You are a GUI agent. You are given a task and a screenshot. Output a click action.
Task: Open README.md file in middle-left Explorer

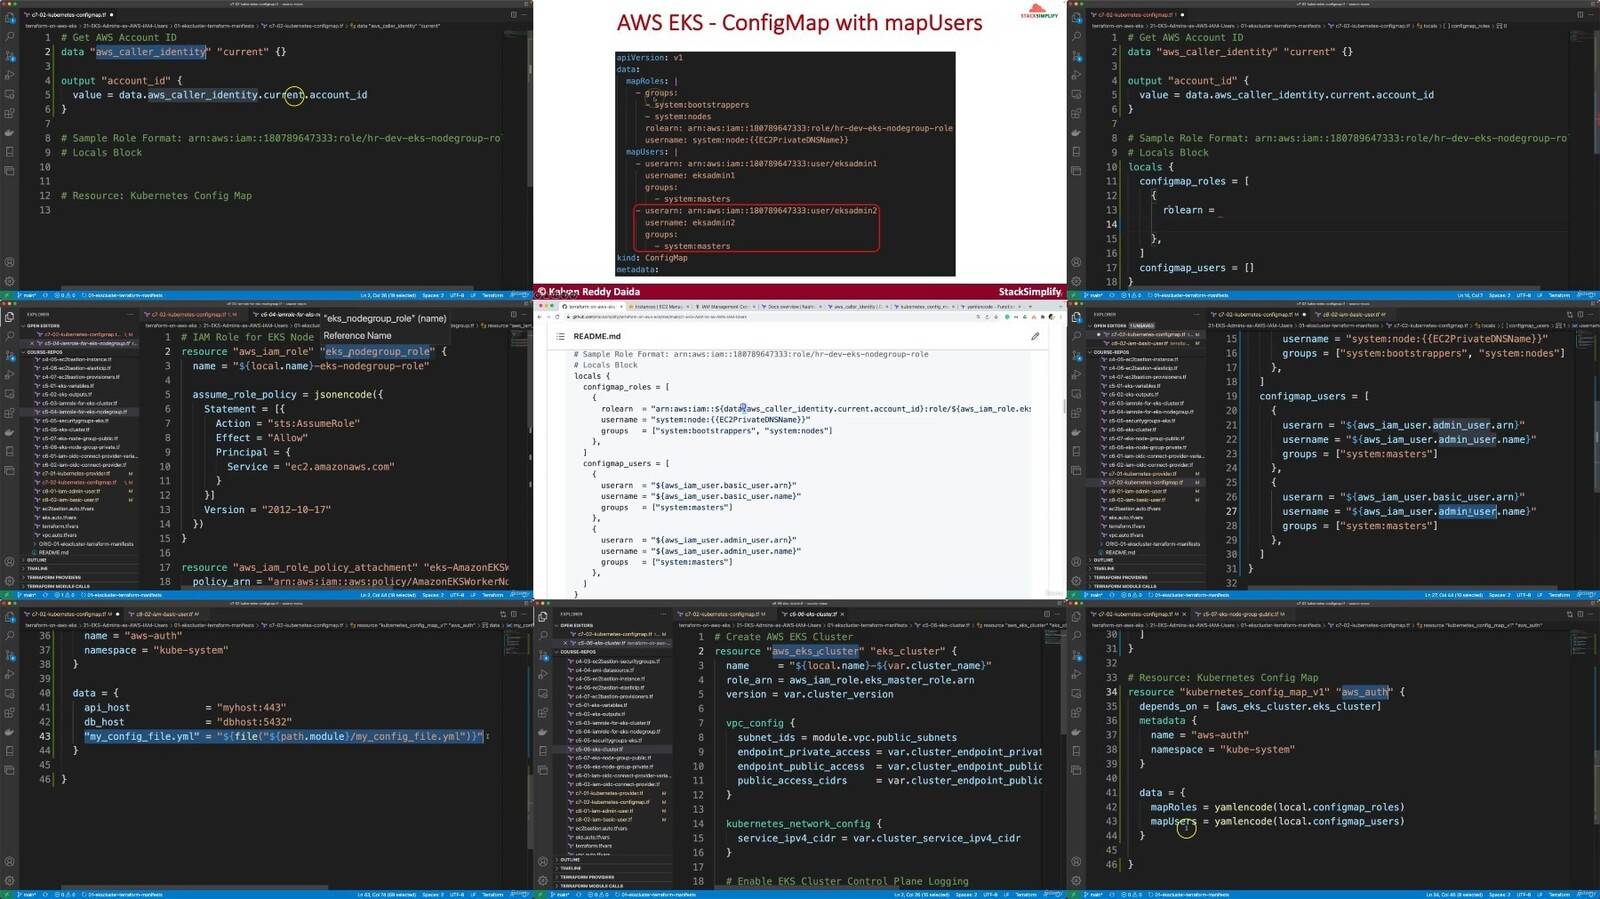click(55, 552)
